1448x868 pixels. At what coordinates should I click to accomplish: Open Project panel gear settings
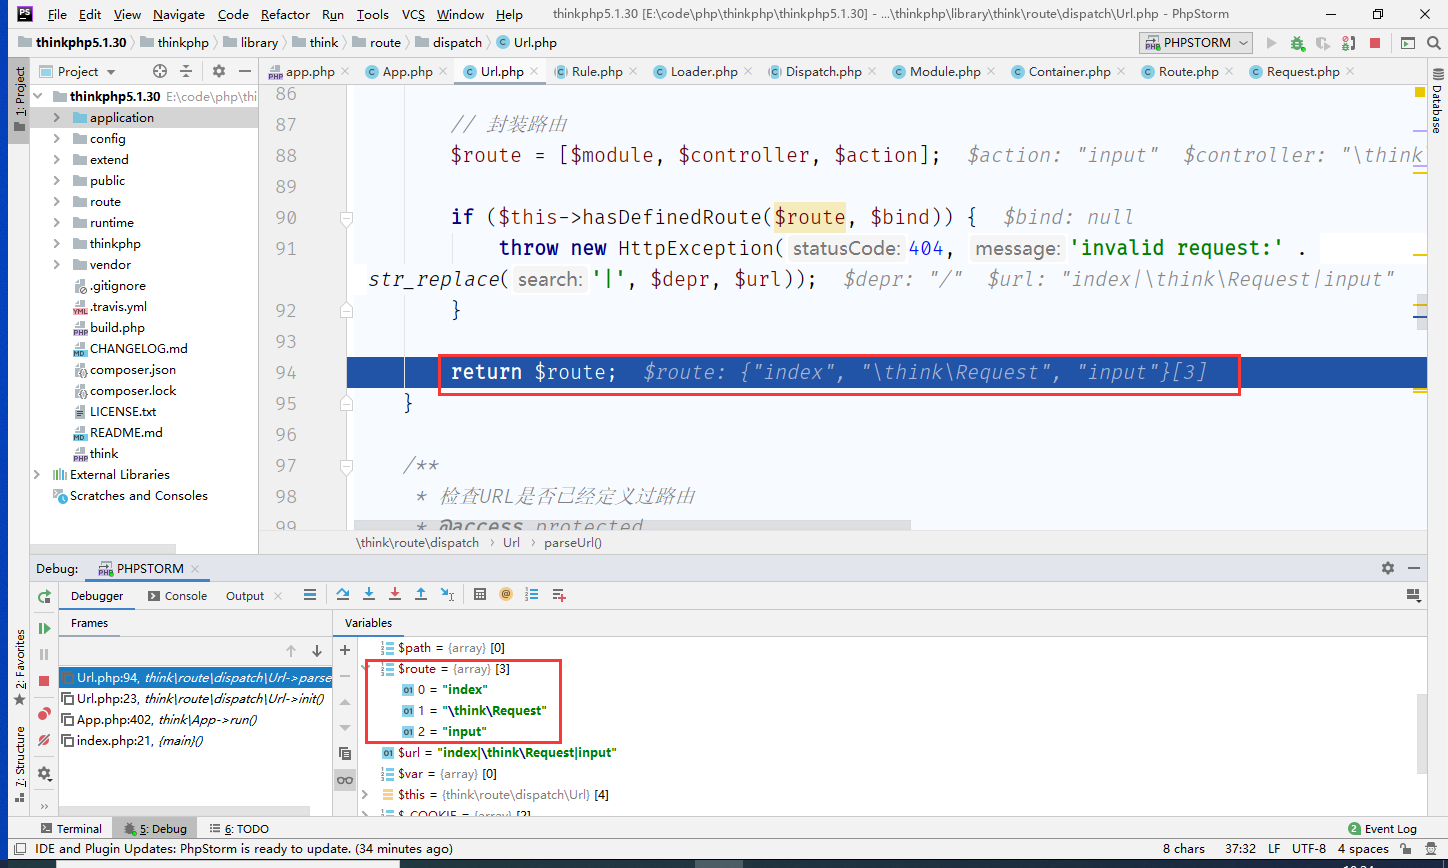click(x=218, y=71)
